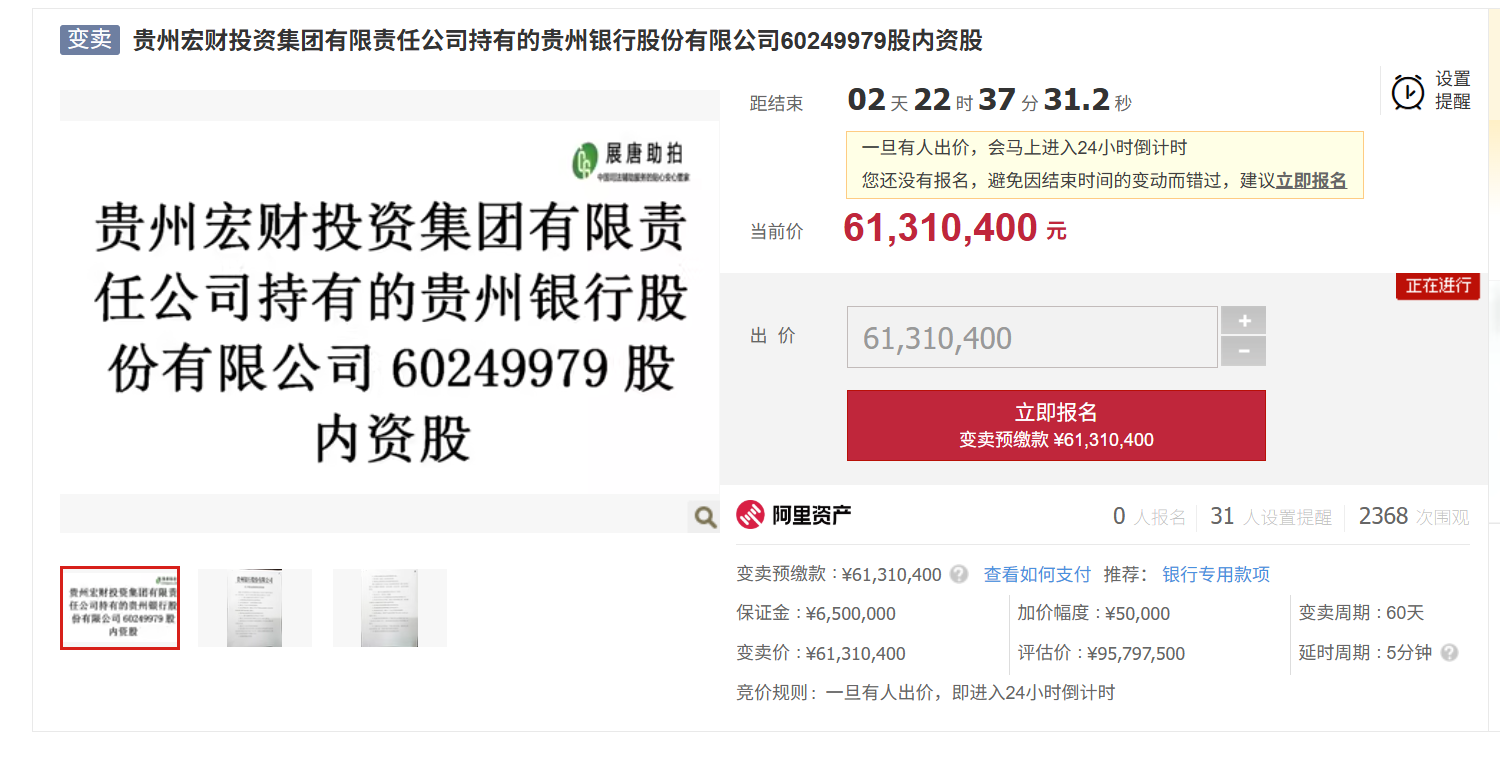Click the 正在进行 status banner
Viewport: 1500px width, 762px height.
(1437, 286)
